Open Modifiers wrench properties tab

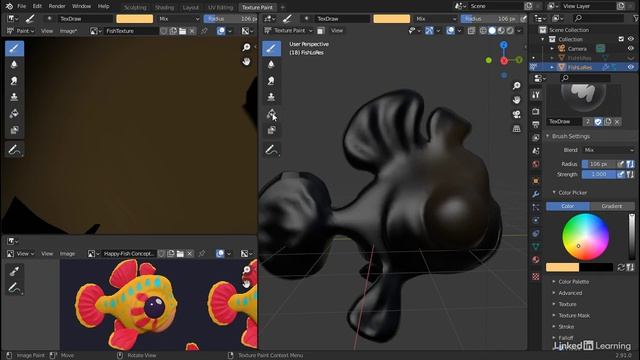(x=536, y=194)
